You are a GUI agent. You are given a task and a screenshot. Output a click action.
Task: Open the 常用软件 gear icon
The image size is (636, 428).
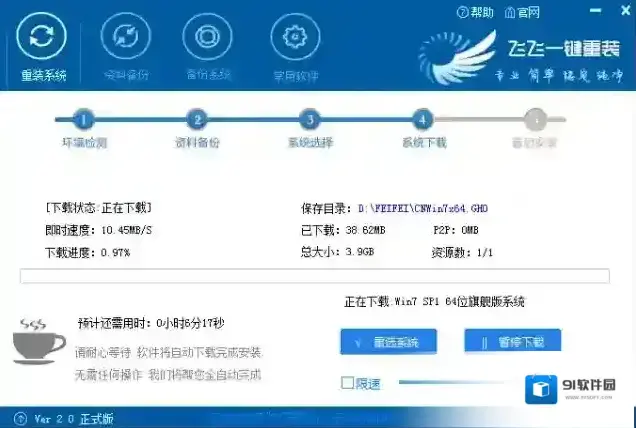pyautogui.click(x=294, y=40)
